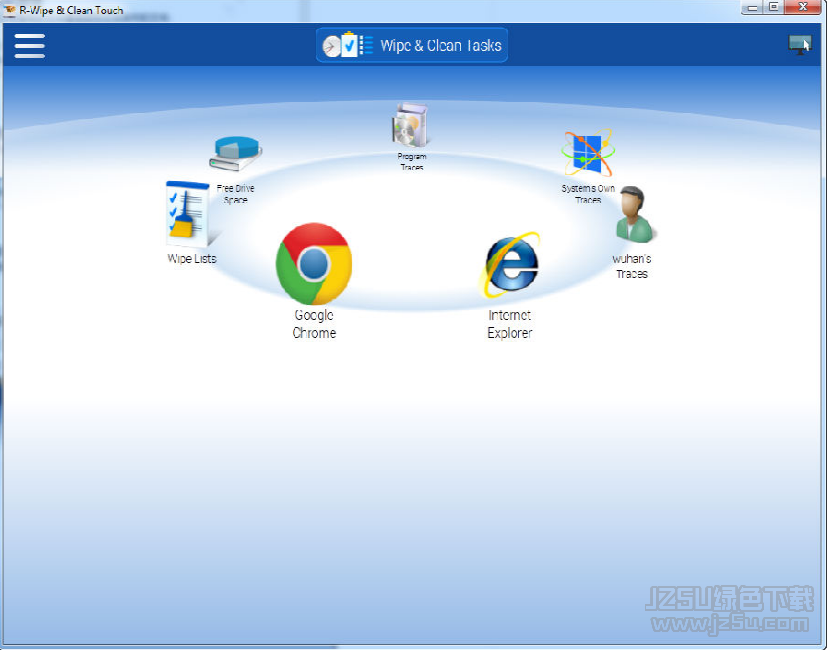Select the Free Drive Space icon
The image size is (827, 650).
(x=236, y=154)
